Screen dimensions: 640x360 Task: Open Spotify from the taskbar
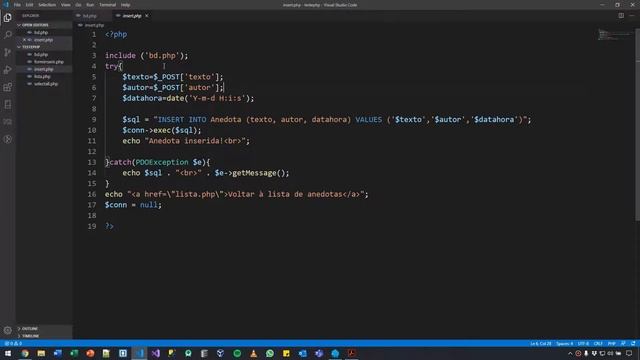(x=237, y=353)
